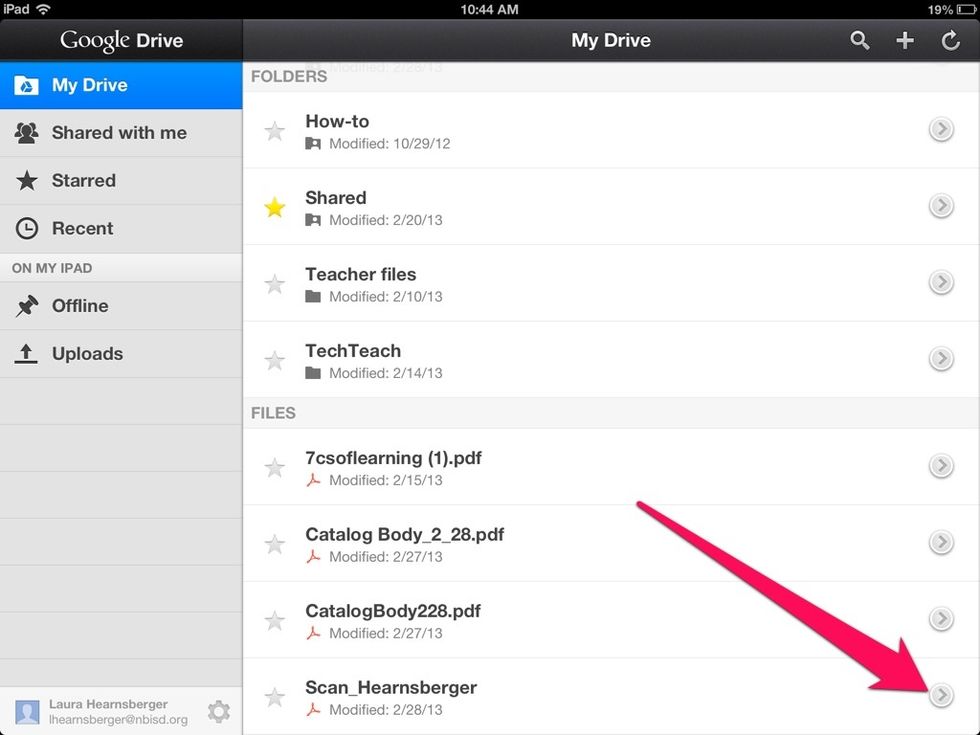980x735 pixels.
Task: Tap the folder icon under Teacher files
Action: (x=313, y=297)
